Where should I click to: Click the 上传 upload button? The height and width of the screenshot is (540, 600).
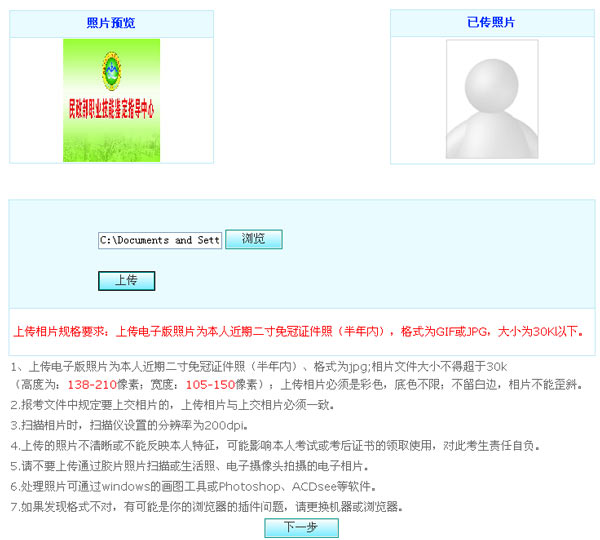pyautogui.click(x=127, y=281)
